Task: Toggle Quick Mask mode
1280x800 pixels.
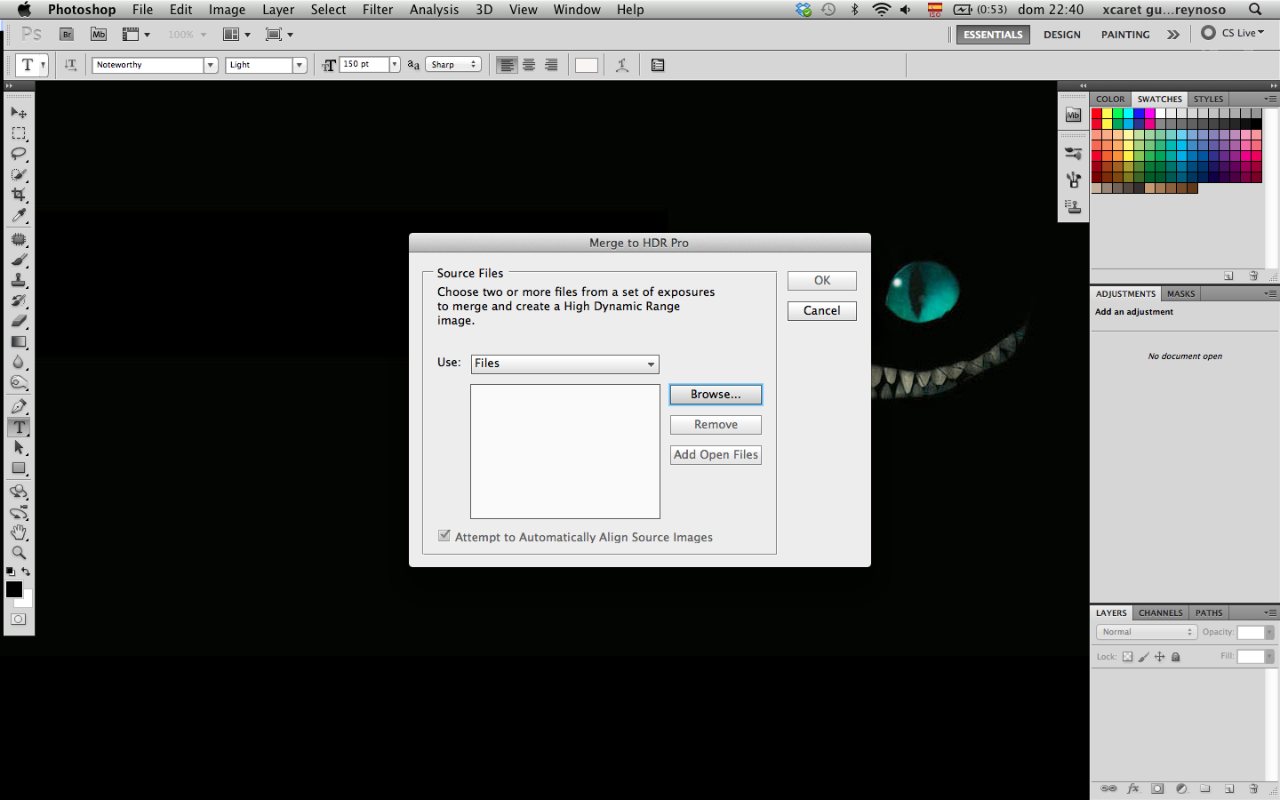Action: [x=18, y=619]
